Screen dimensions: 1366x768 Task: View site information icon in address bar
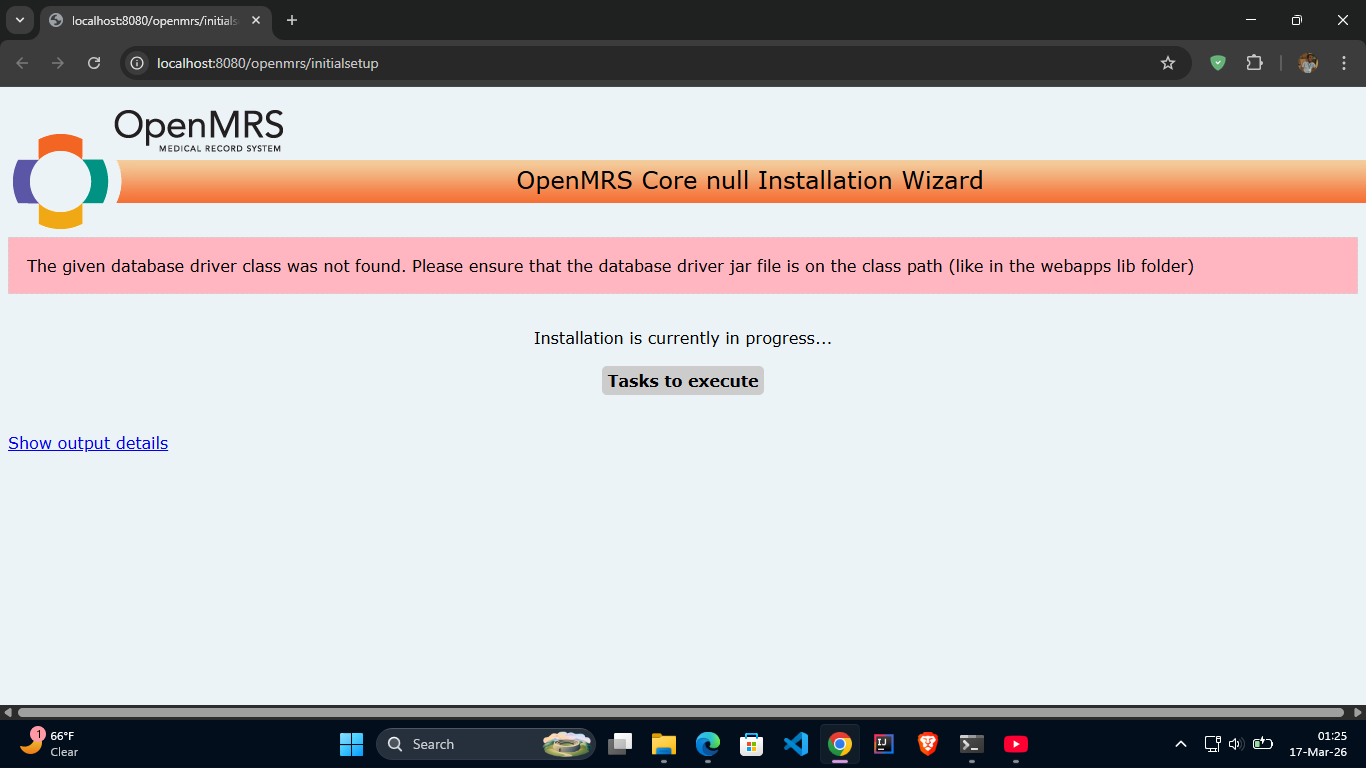click(138, 63)
